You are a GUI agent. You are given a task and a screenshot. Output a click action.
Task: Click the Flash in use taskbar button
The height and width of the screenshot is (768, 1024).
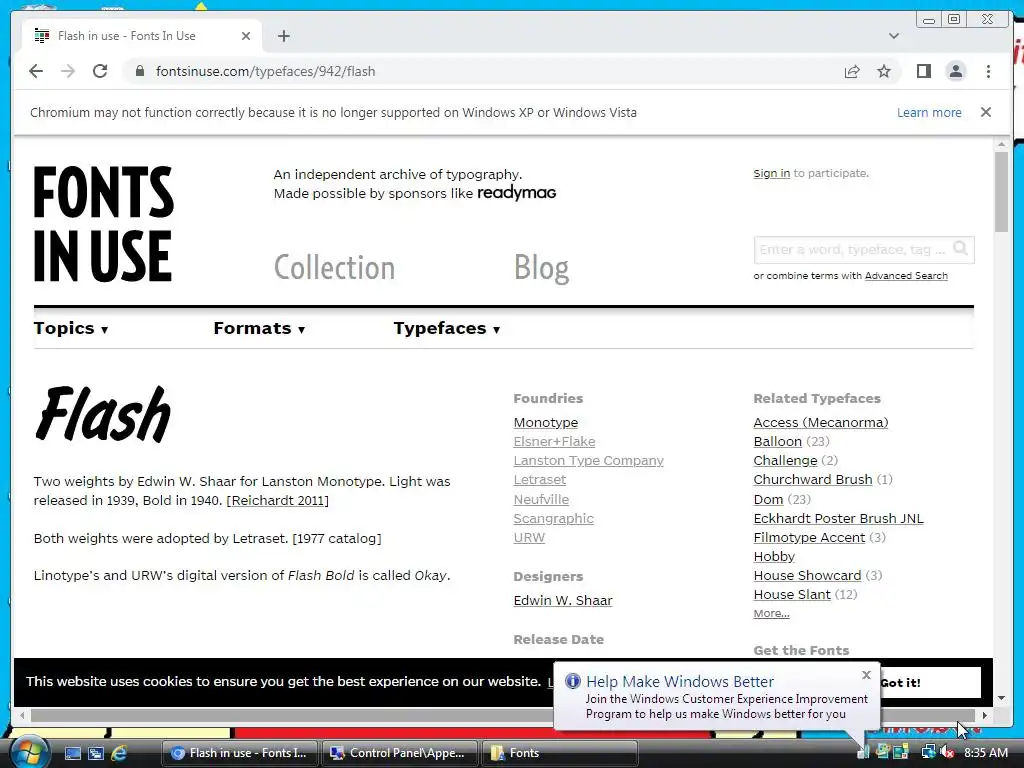click(239, 753)
